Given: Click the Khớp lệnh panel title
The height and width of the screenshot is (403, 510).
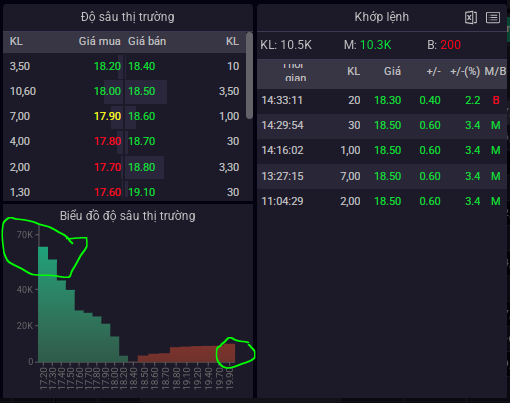Looking at the screenshot, I should (x=382, y=17).
